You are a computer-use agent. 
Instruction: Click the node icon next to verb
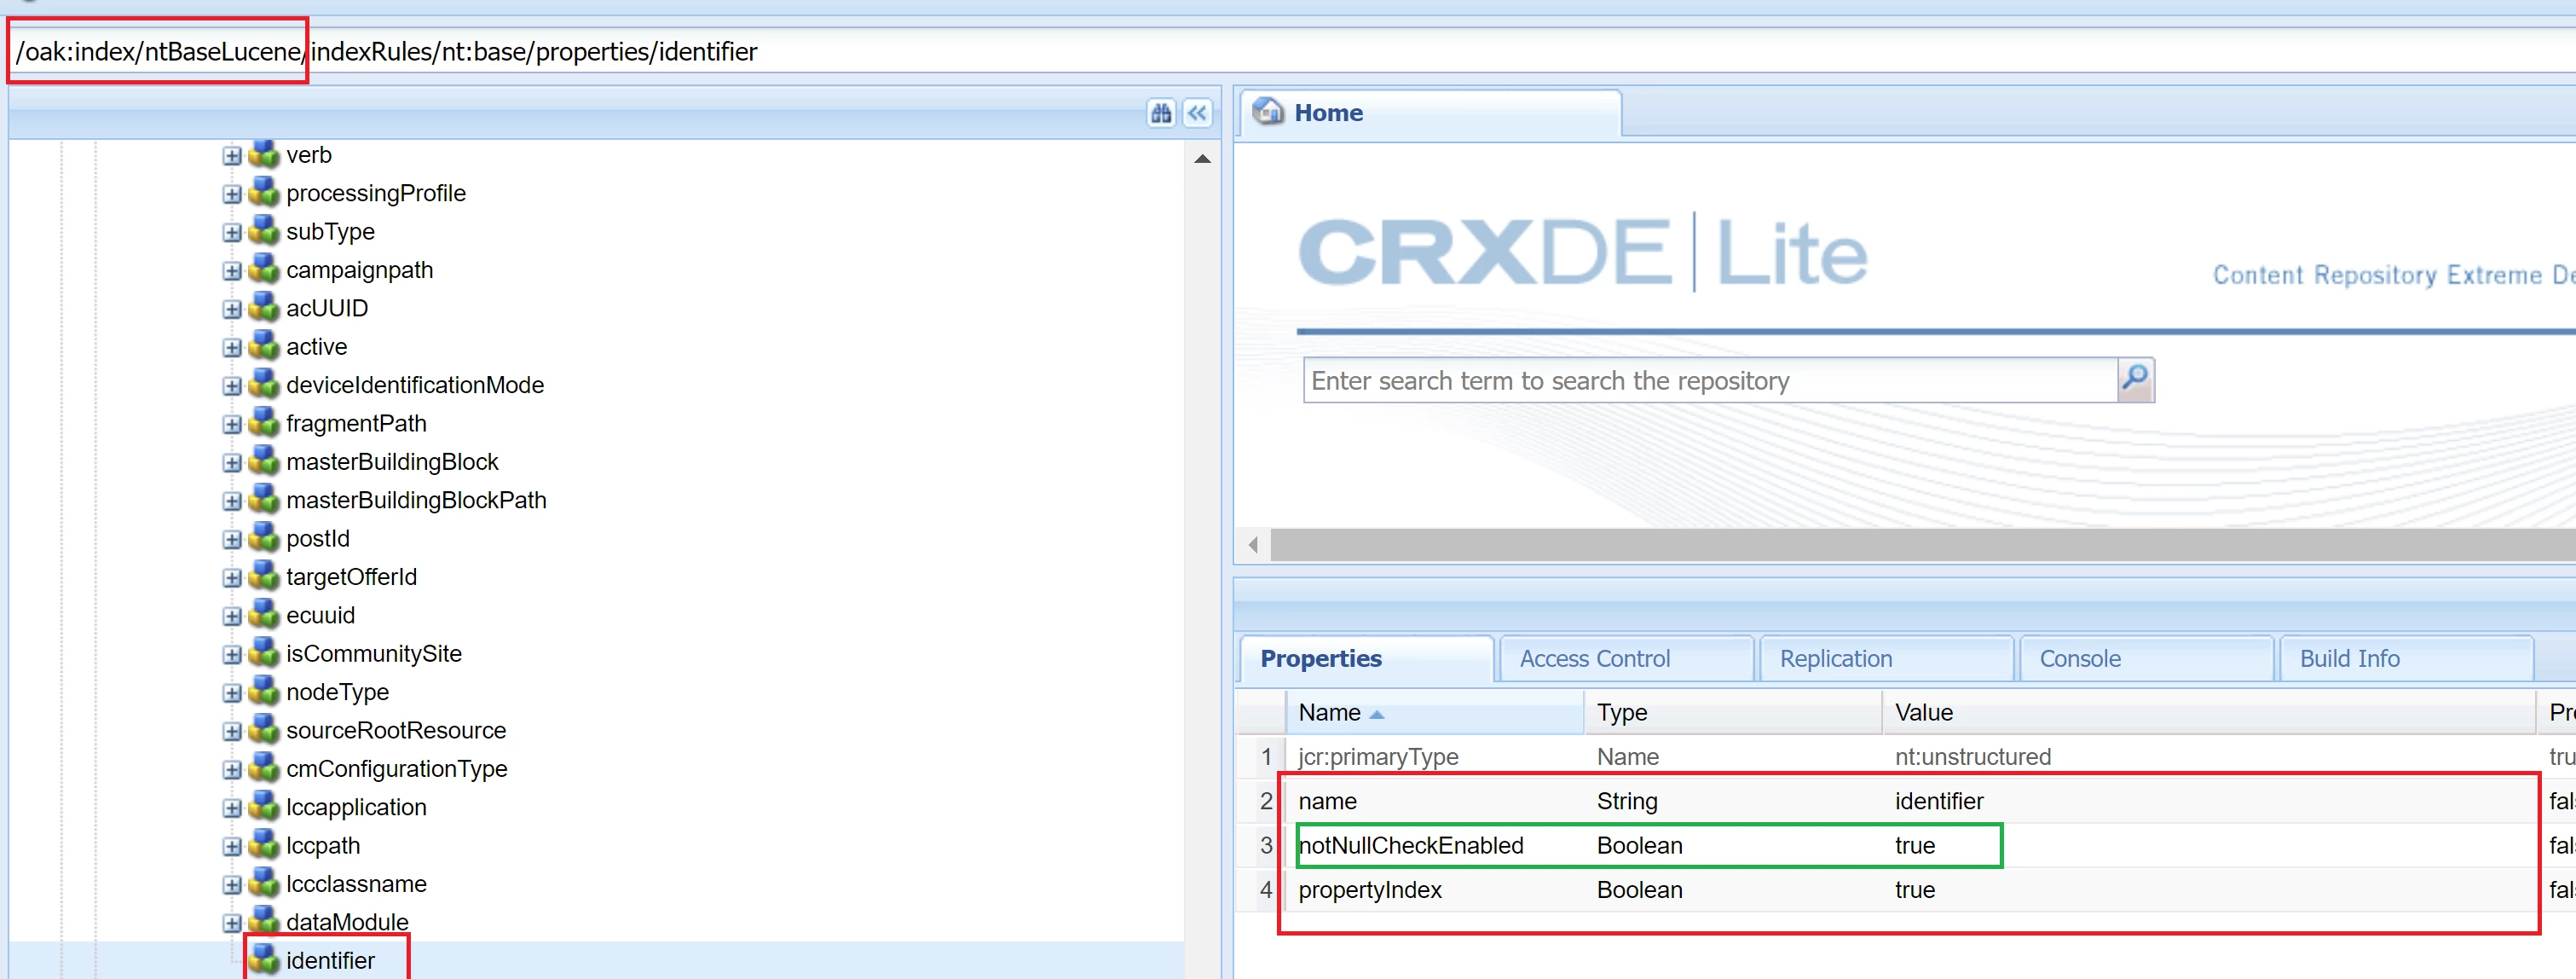[264, 155]
